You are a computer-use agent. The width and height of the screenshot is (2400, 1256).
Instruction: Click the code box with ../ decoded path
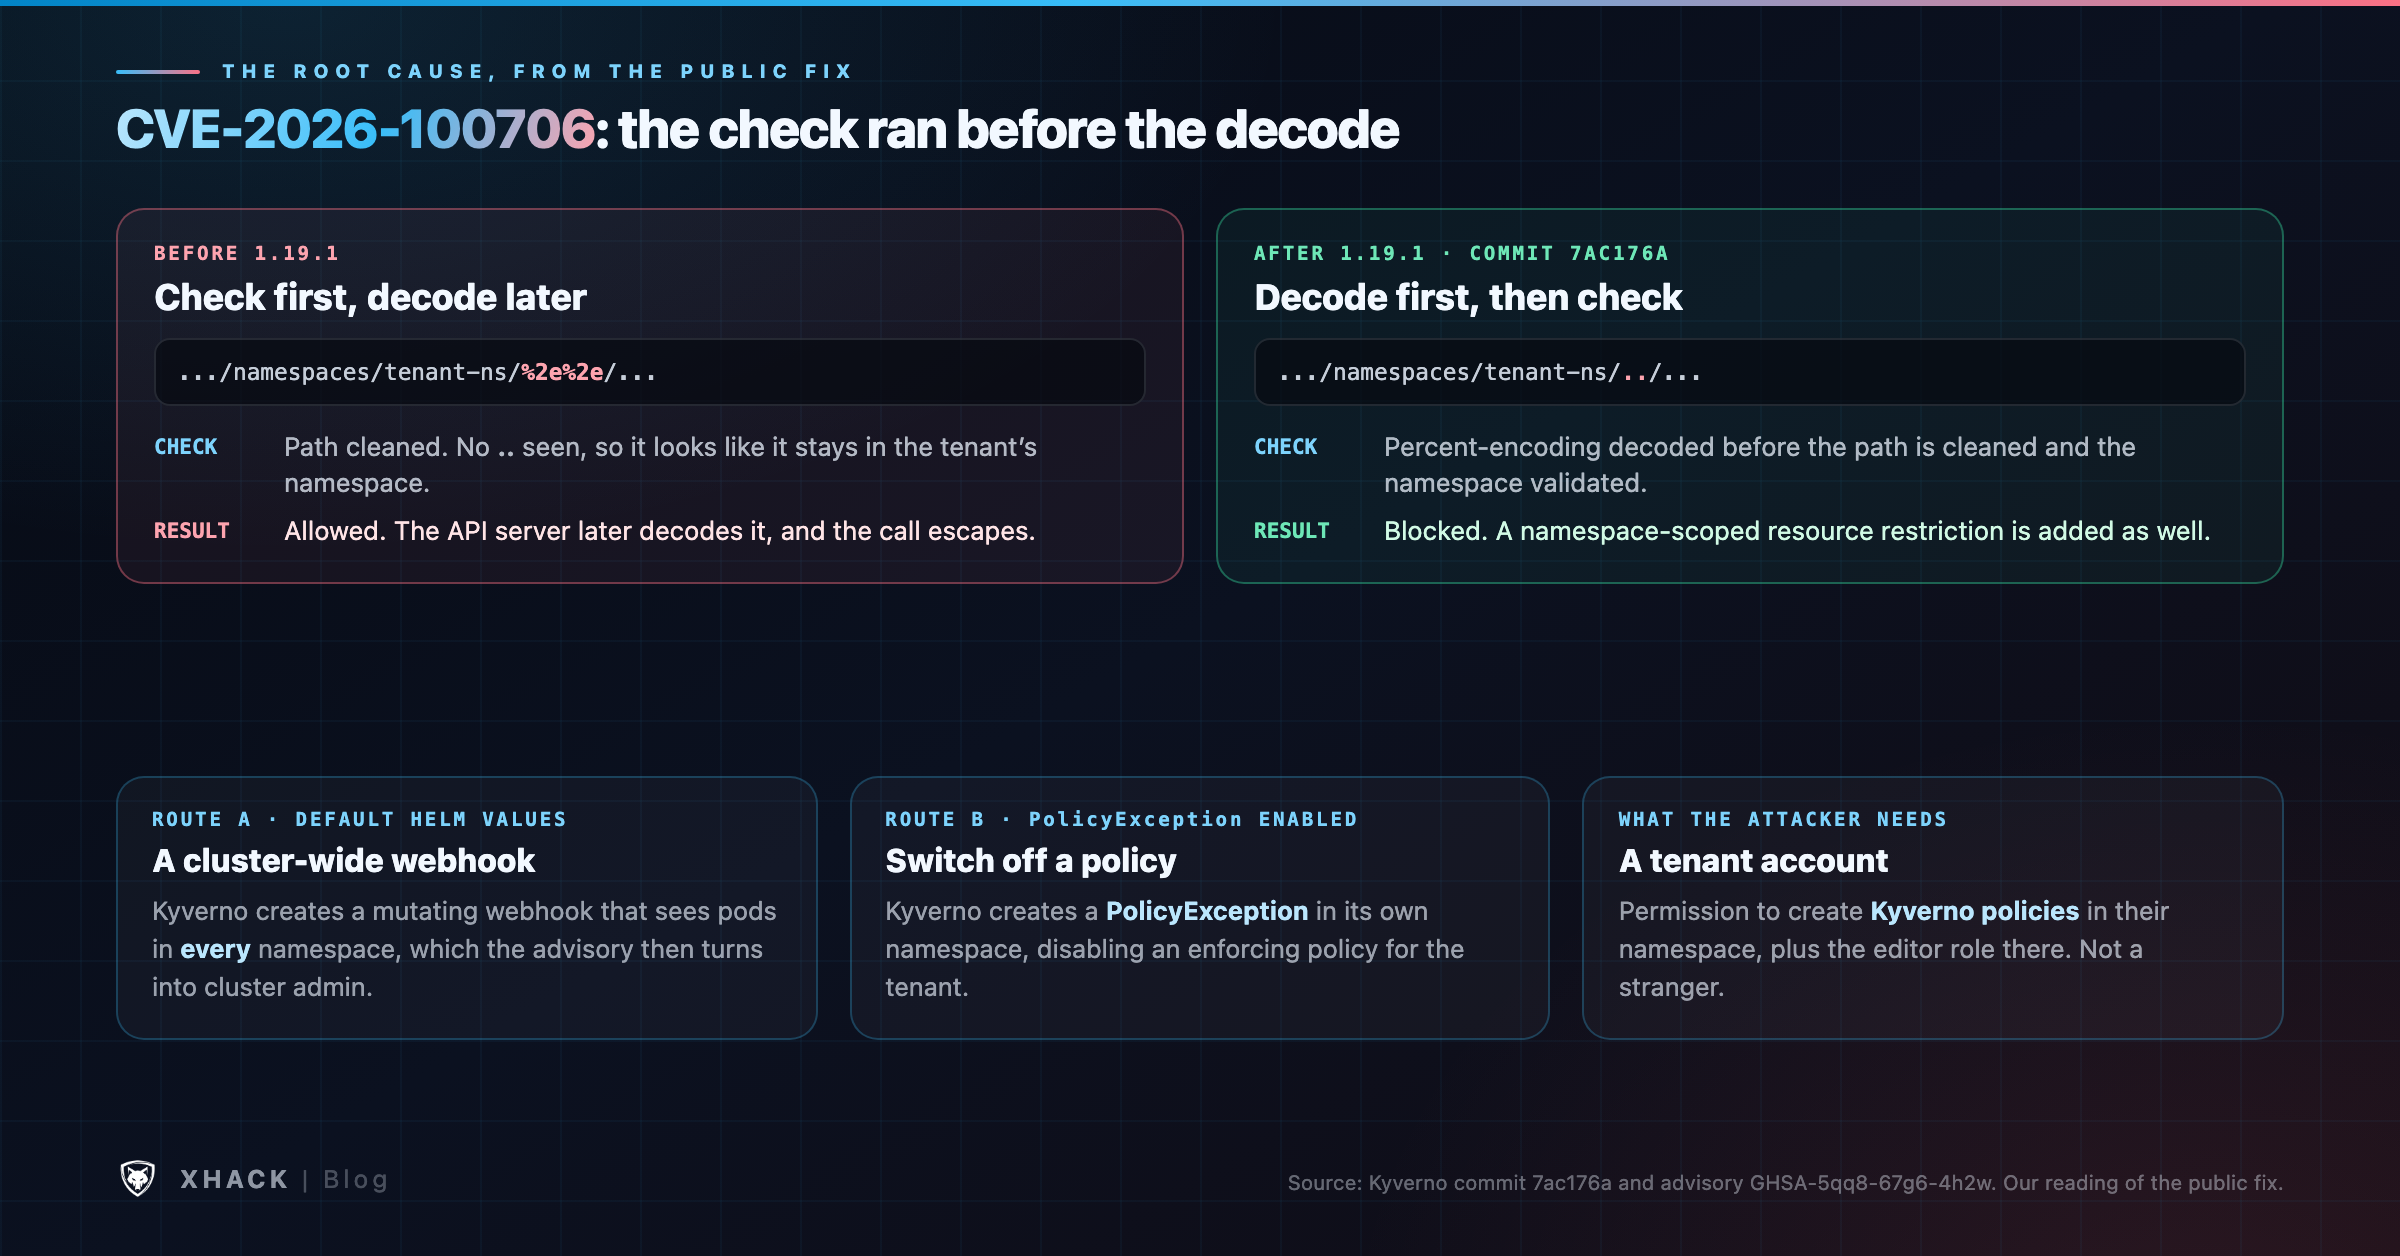pos(1750,372)
